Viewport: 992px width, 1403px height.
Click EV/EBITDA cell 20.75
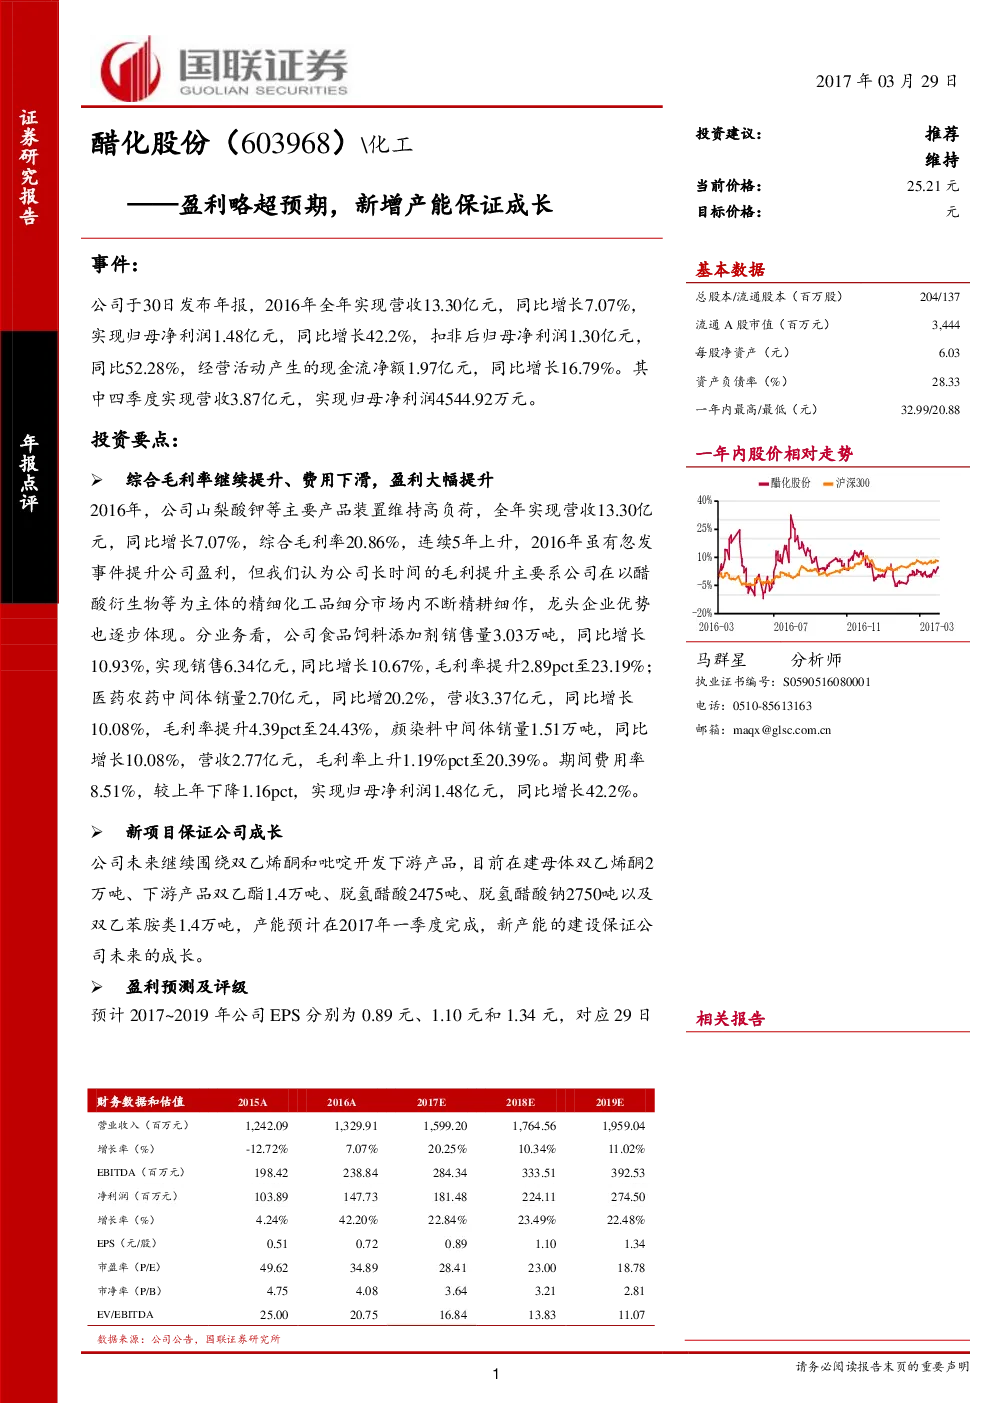(x=364, y=1315)
